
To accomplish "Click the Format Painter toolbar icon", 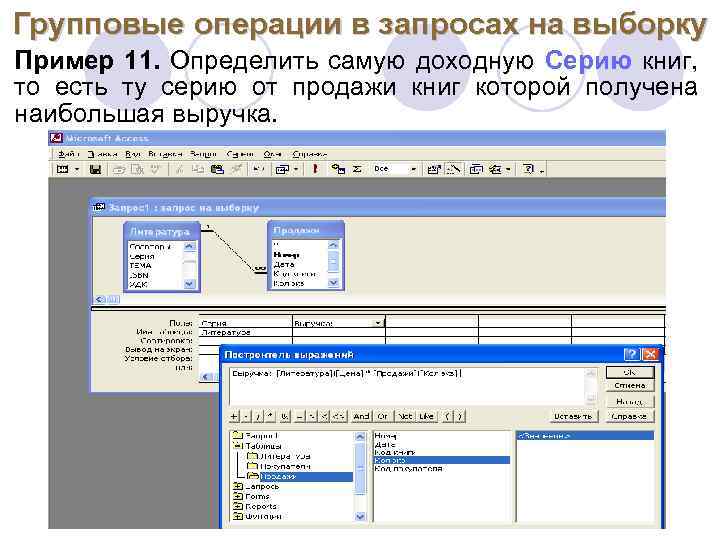I will pyautogui.click(x=236, y=169).
